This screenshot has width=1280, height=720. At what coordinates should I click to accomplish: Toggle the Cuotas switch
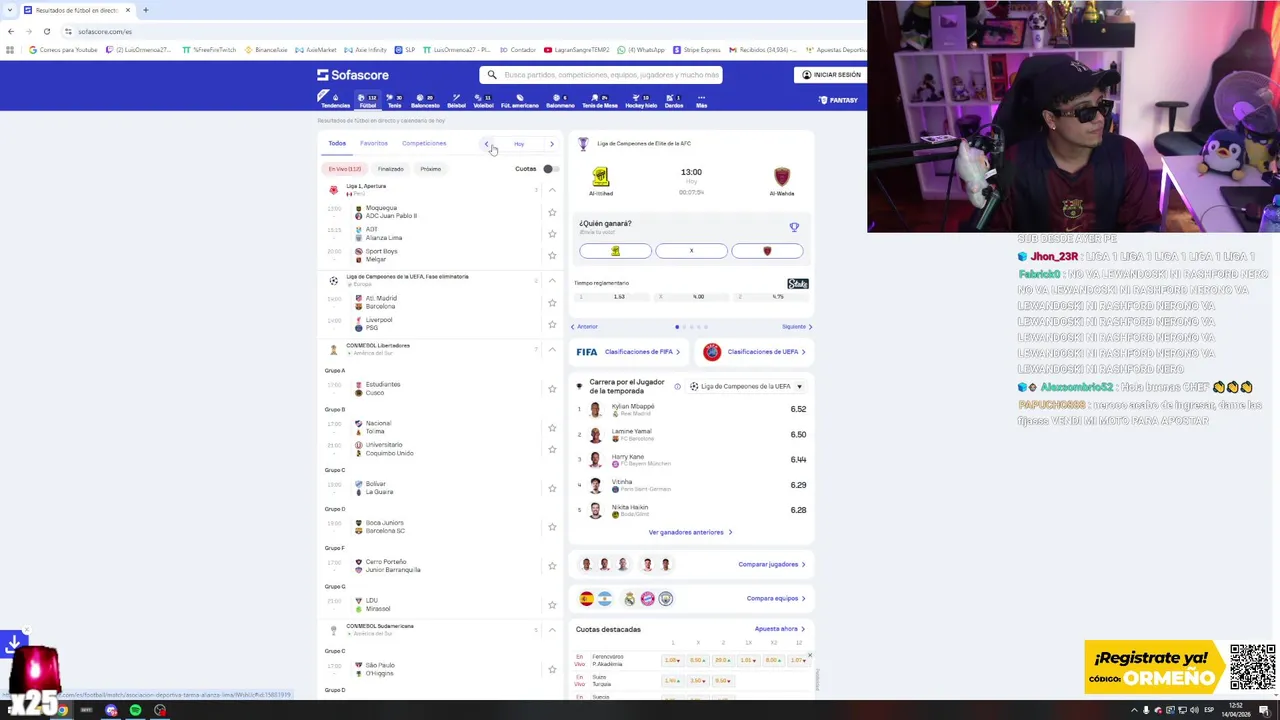pyautogui.click(x=549, y=169)
